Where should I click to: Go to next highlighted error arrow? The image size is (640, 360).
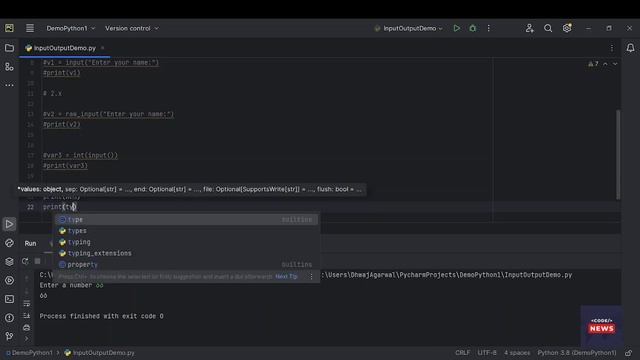(x=615, y=64)
